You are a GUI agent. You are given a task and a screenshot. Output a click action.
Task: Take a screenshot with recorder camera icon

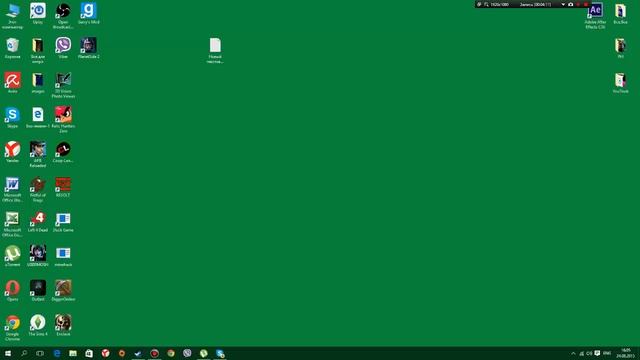tap(571, 4)
